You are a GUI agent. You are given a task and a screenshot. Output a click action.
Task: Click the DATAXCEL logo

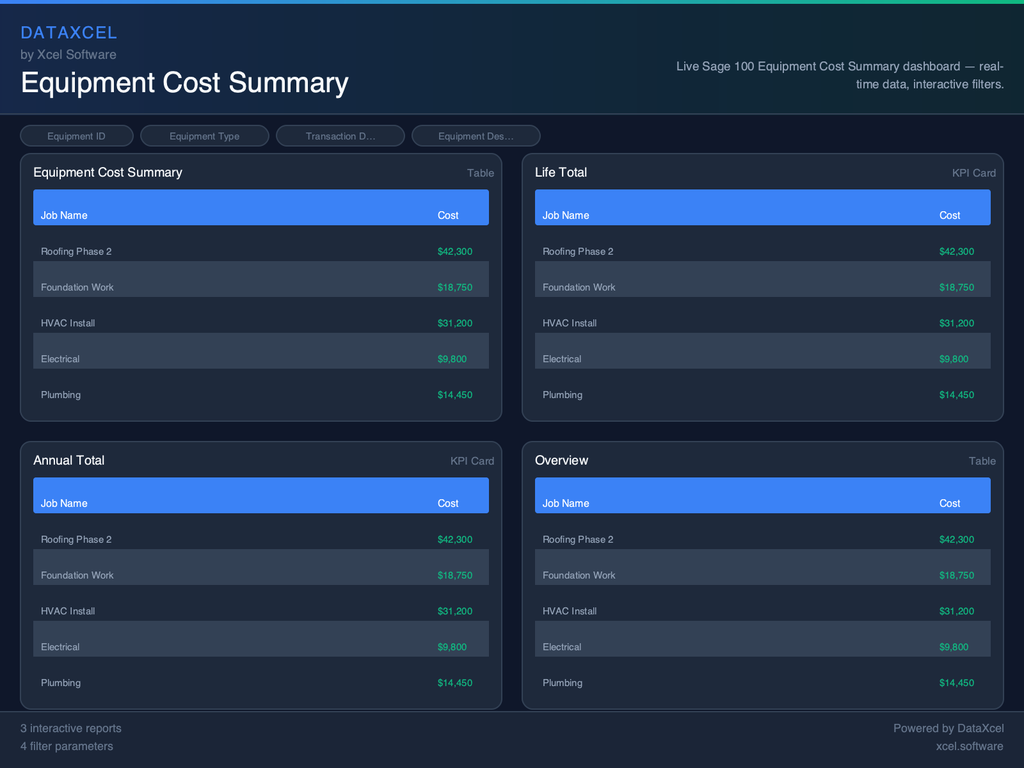pos(69,32)
